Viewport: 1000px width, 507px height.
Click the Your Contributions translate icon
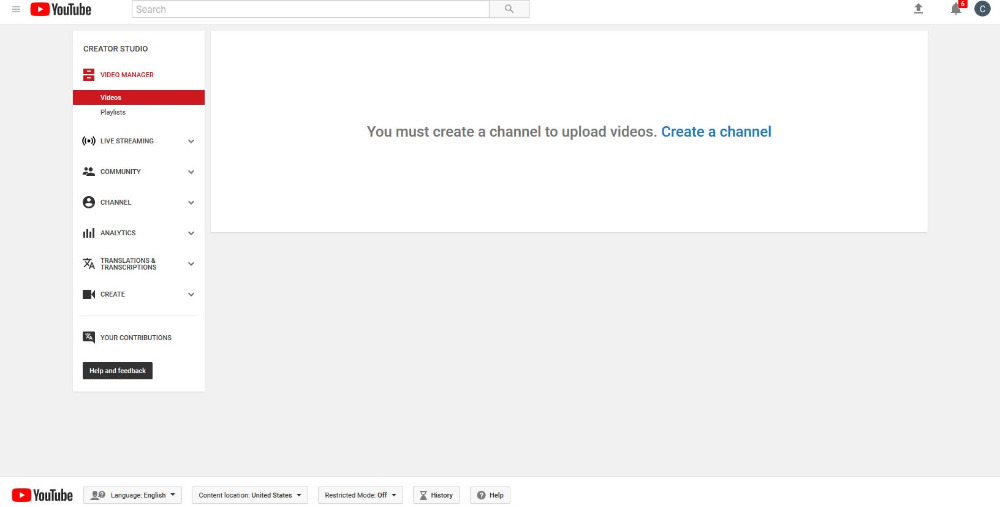click(89, 337)
